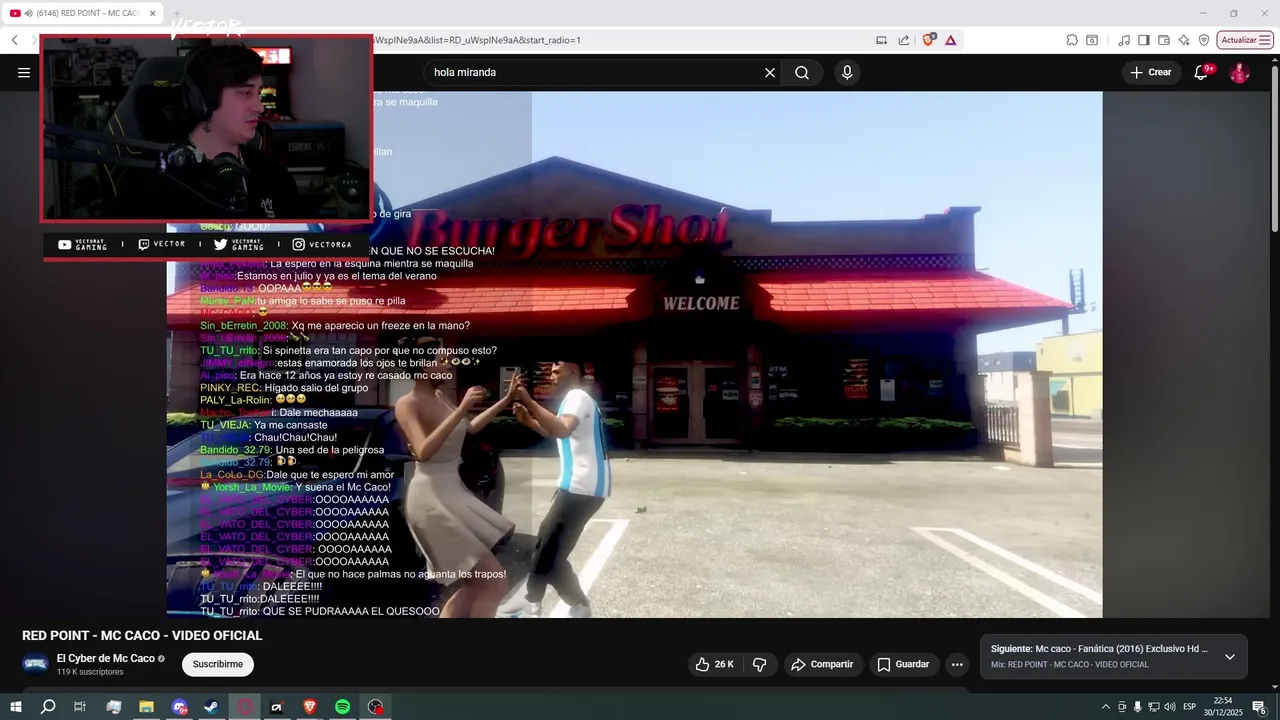Open Windows Task View
The width and height of the screenshot is (1280, 720).
pos(80,706)
